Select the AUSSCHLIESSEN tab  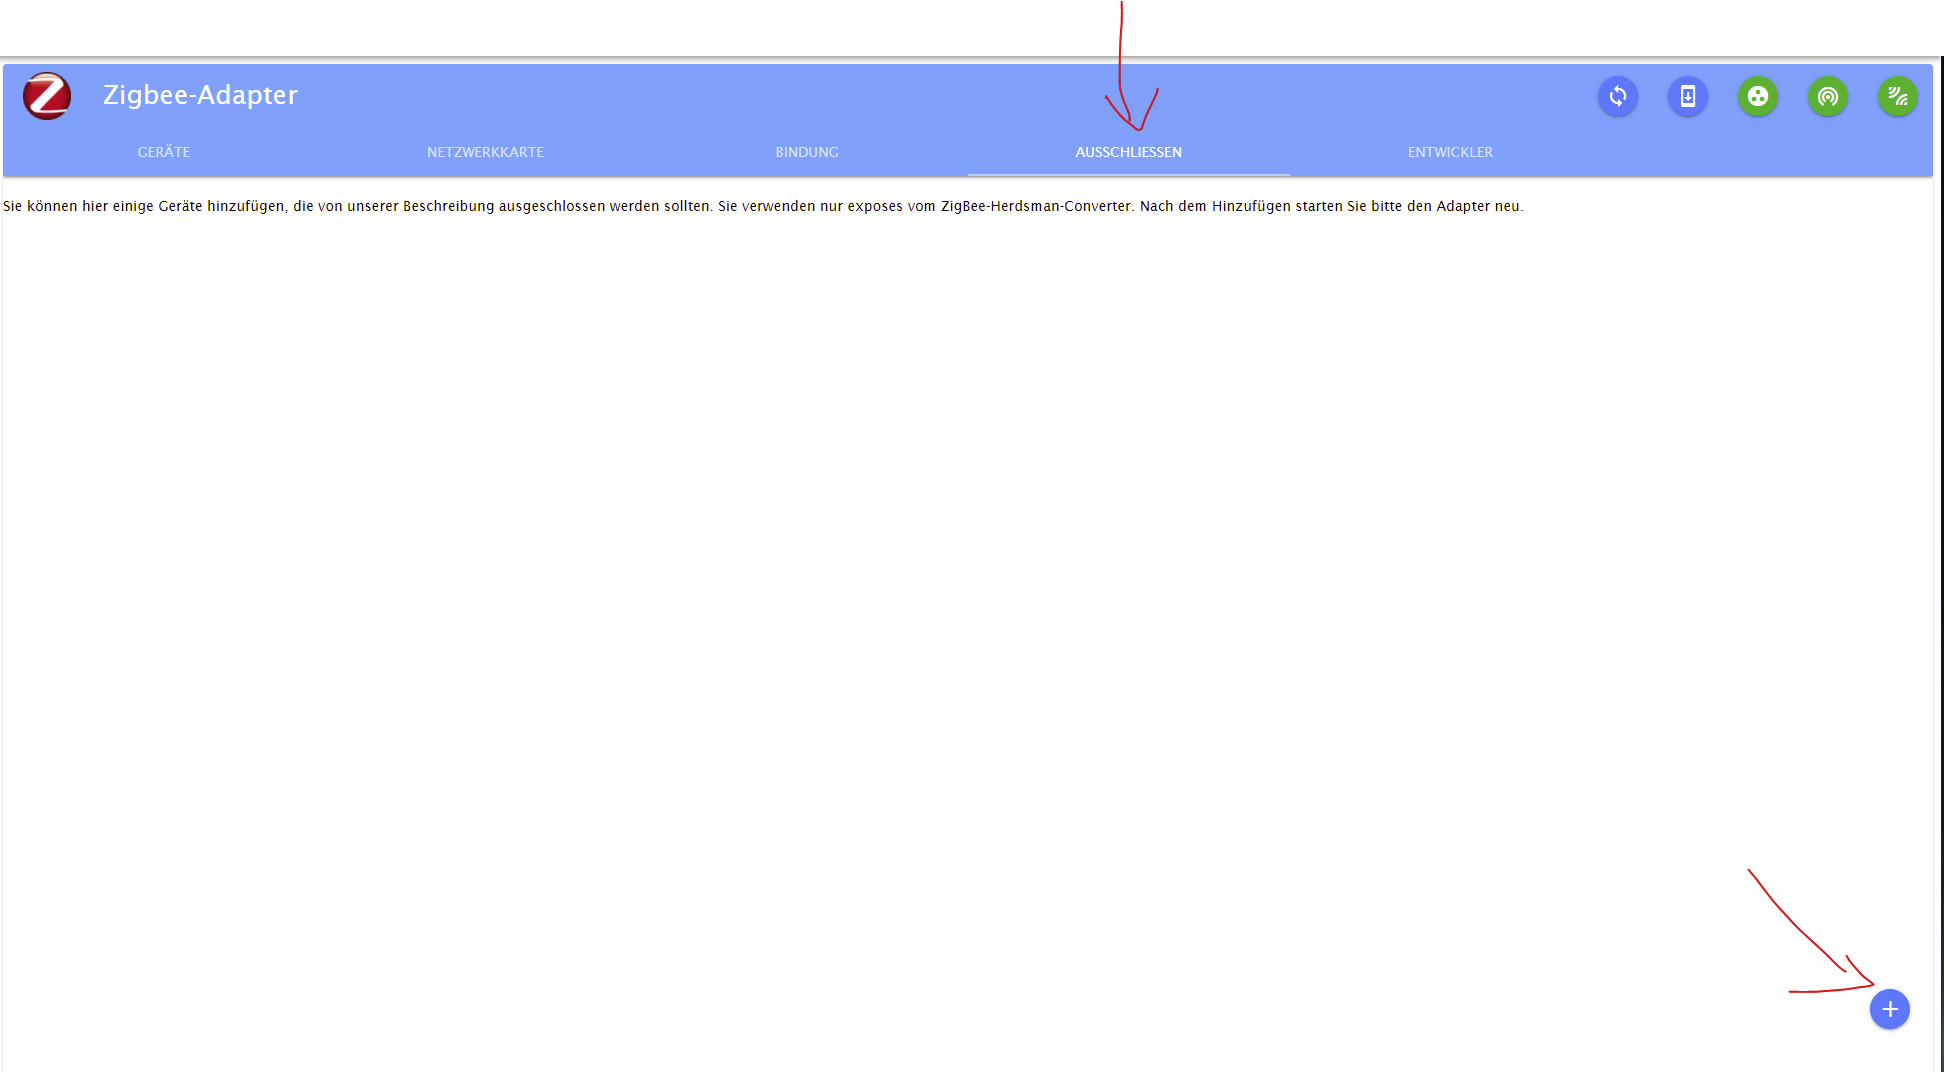pos(1128,152)
